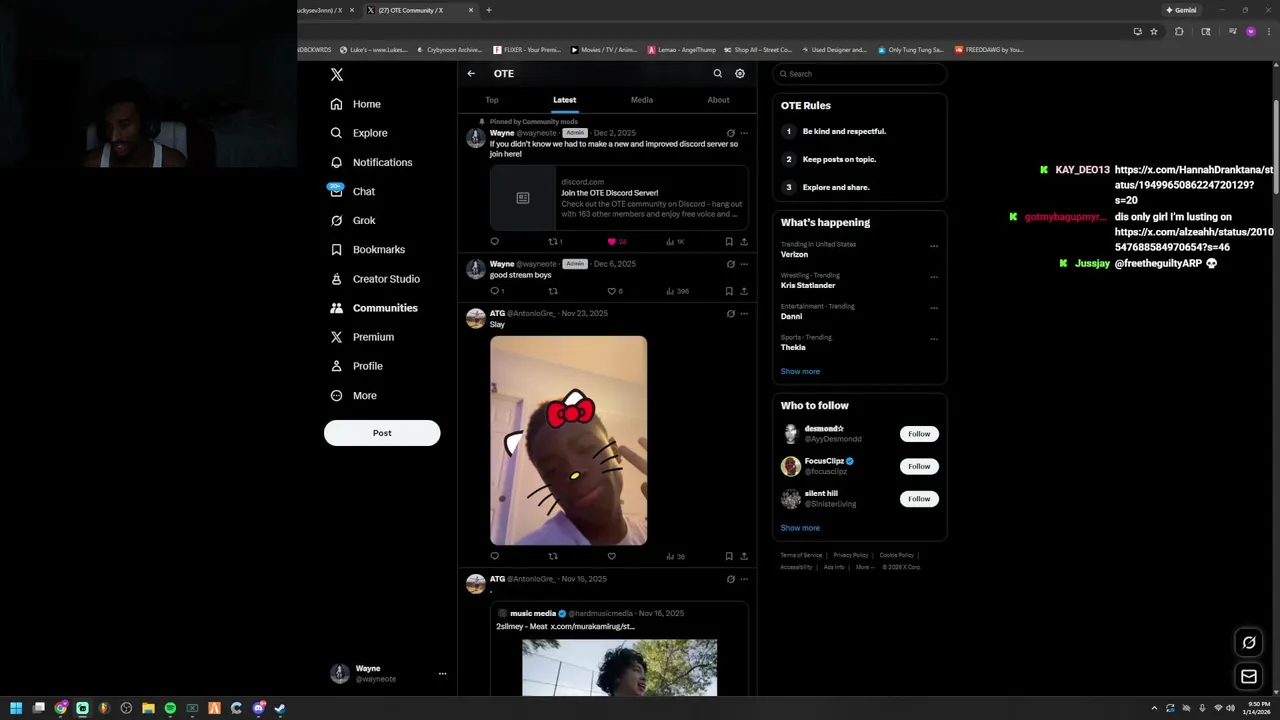Open Grok action on Dec 2 post
Image resolution: width=1280 pixels, height=720 pixels.
point(730,133)
